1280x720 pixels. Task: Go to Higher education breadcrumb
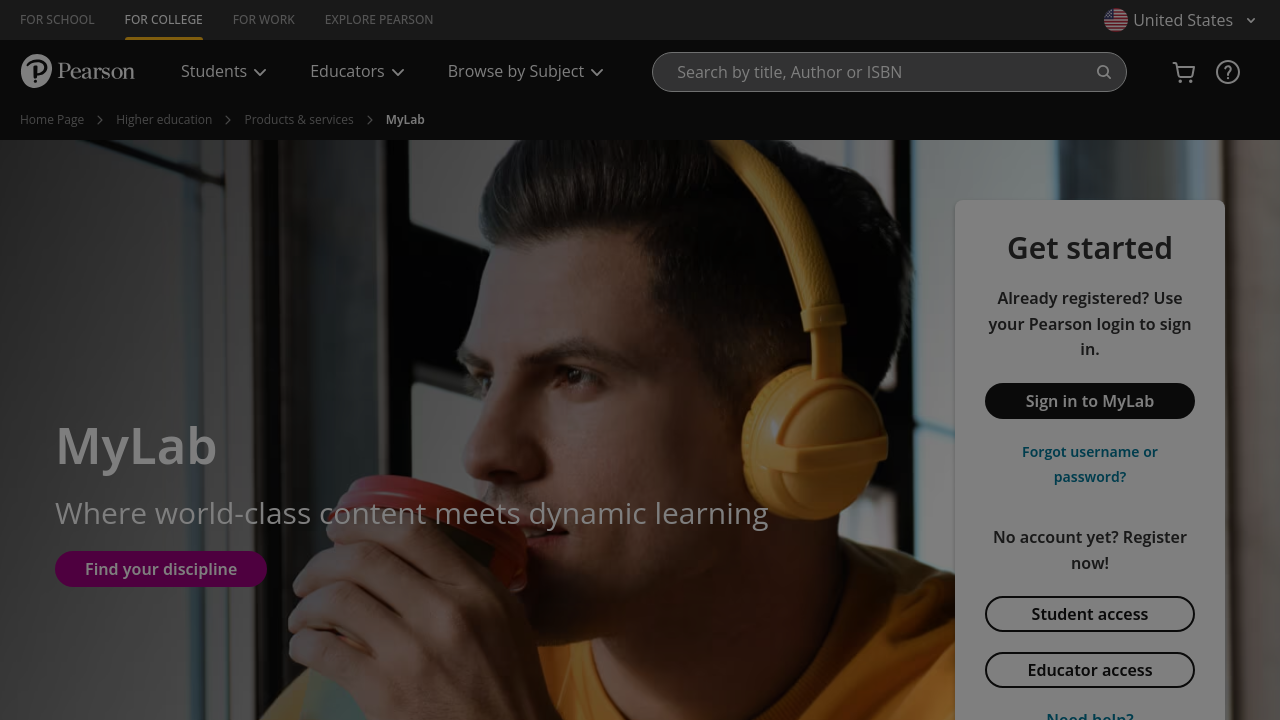pos(164,120)
